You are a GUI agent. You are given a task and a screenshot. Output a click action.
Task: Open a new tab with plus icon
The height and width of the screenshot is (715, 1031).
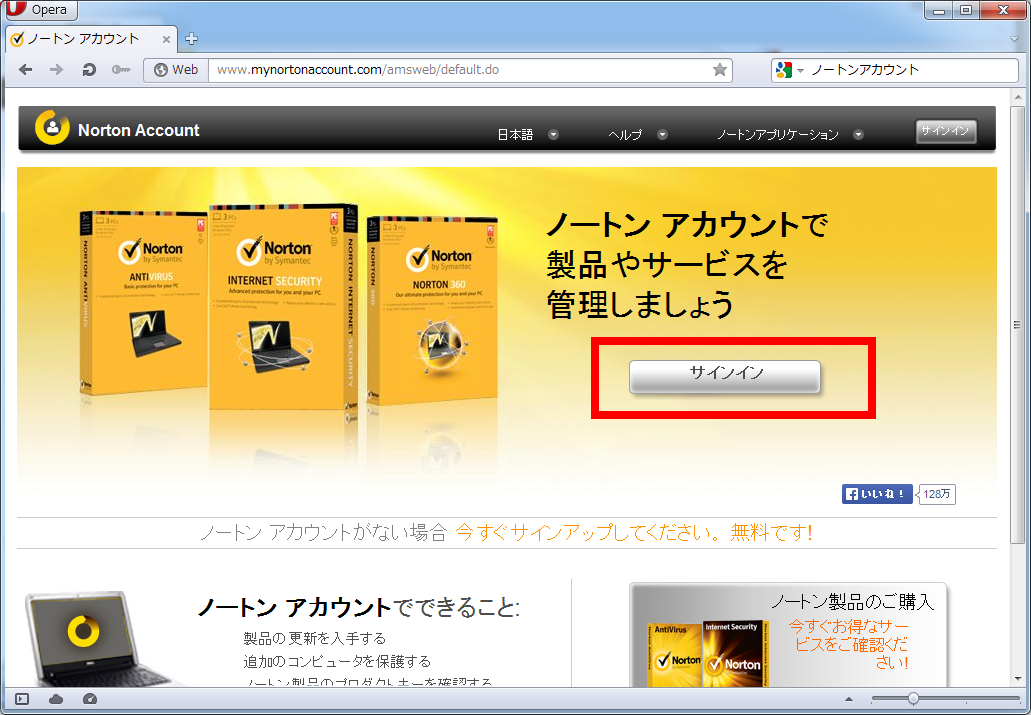[x=191, y=39]
